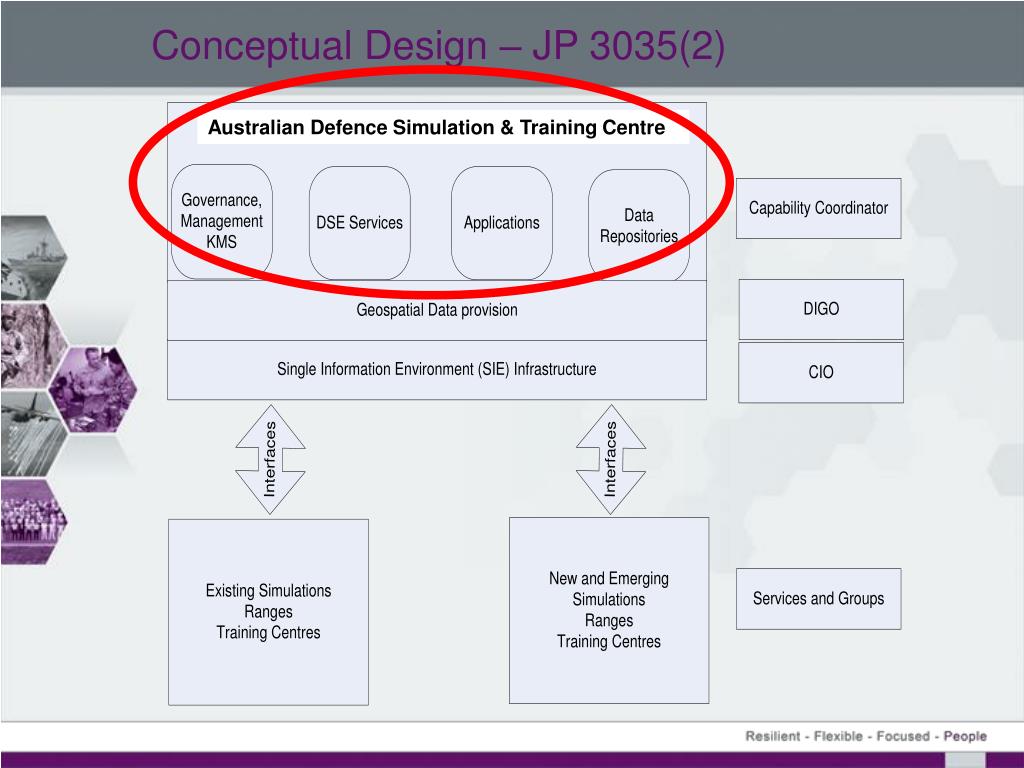This screenshot has height=768, width=1024.
Task: Click the slide title Conceptual Design – JP 3035(2)
Action: point(438,46)
